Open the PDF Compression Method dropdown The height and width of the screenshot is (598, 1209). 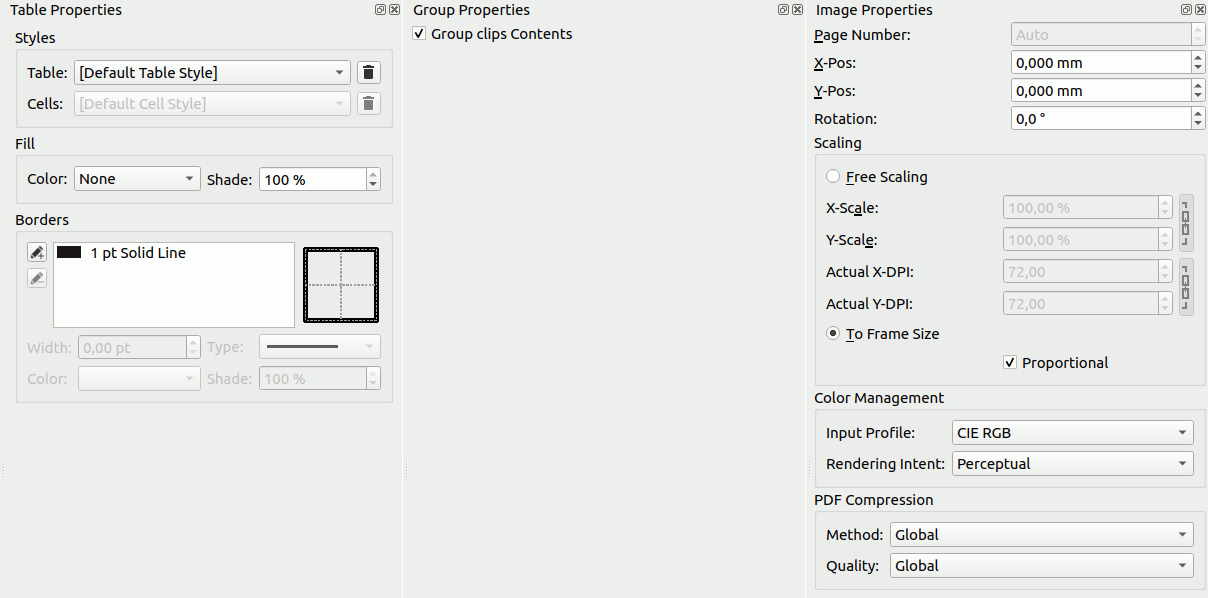click(x=1040, y=535)
